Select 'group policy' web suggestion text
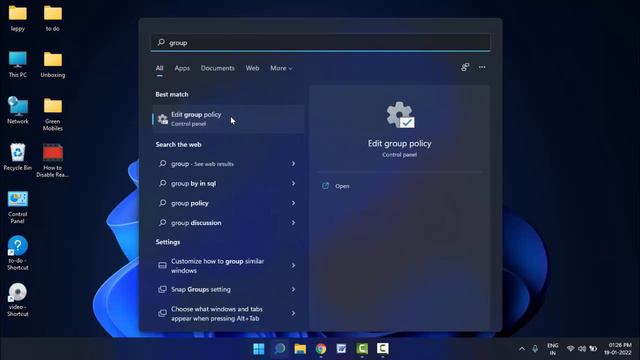 (x=190, y=203)
